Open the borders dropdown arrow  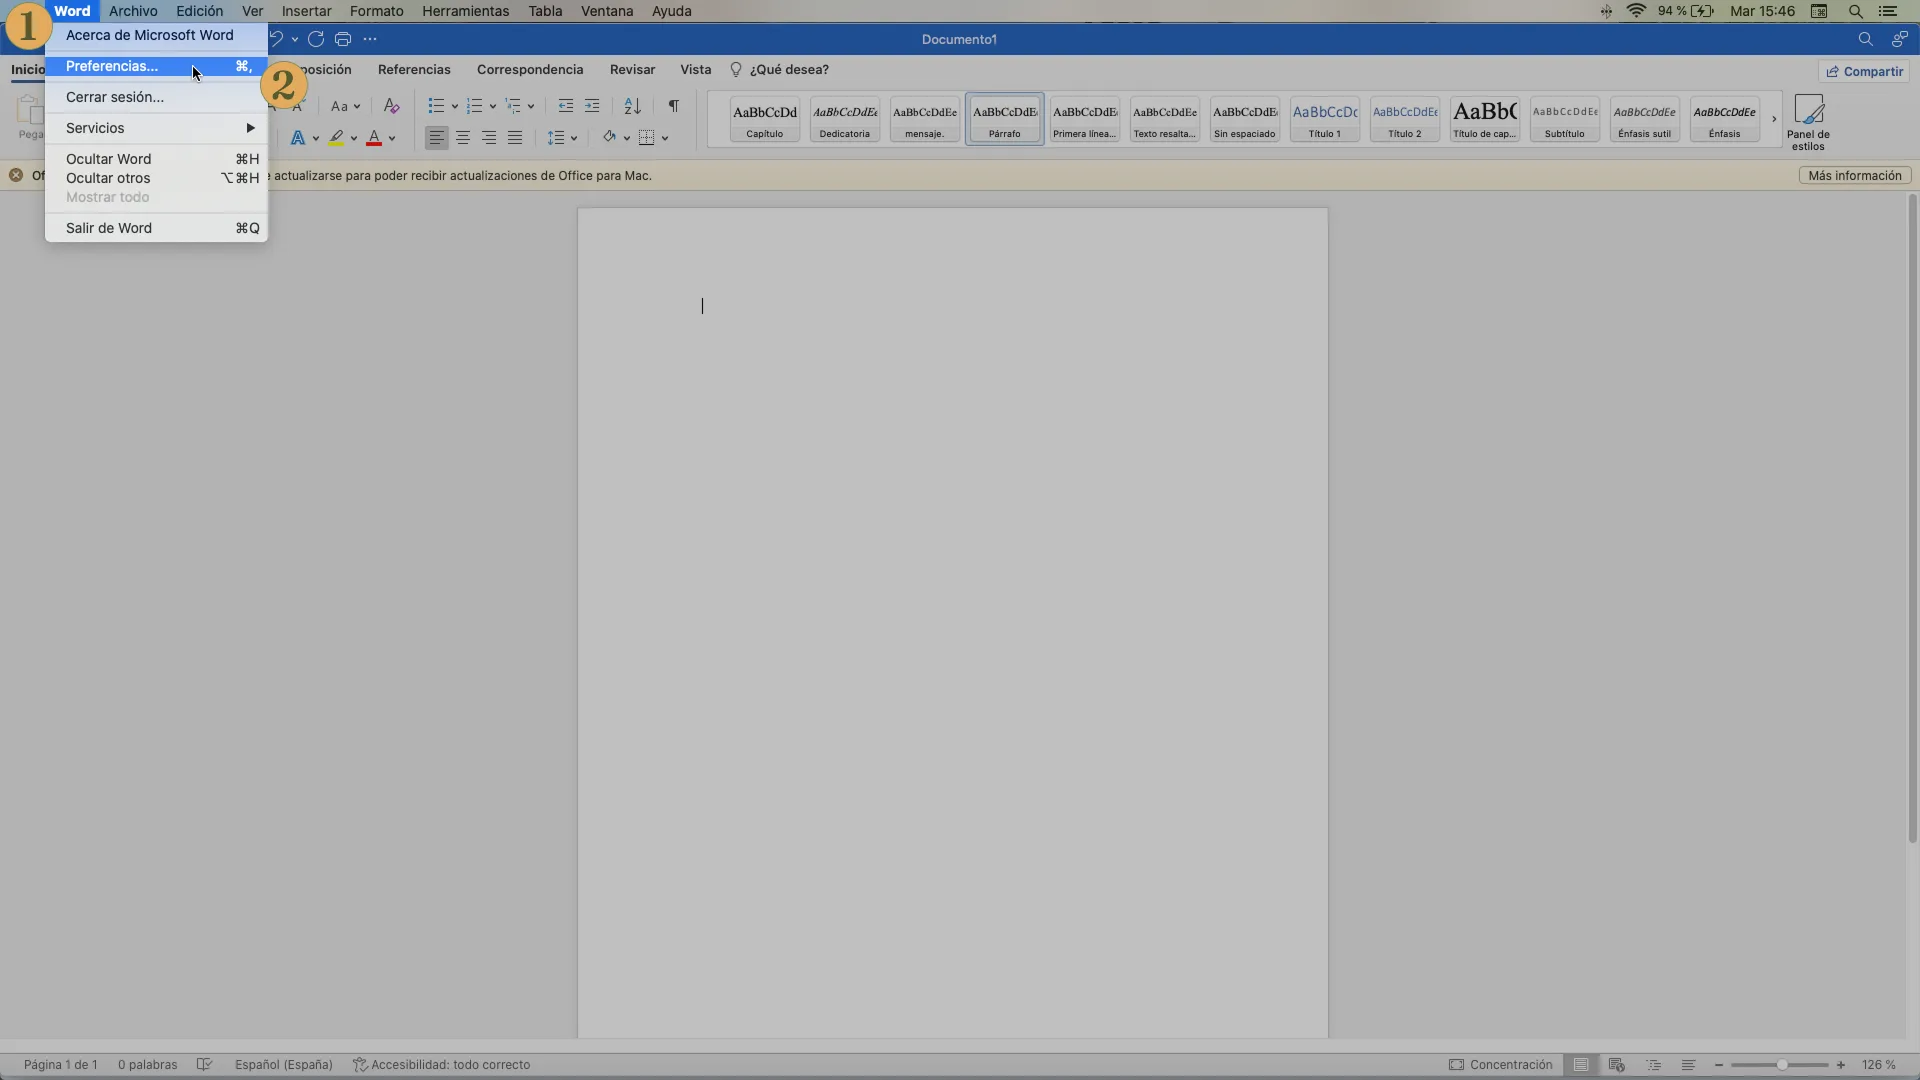pyautogui.click(x=665, y=138)
